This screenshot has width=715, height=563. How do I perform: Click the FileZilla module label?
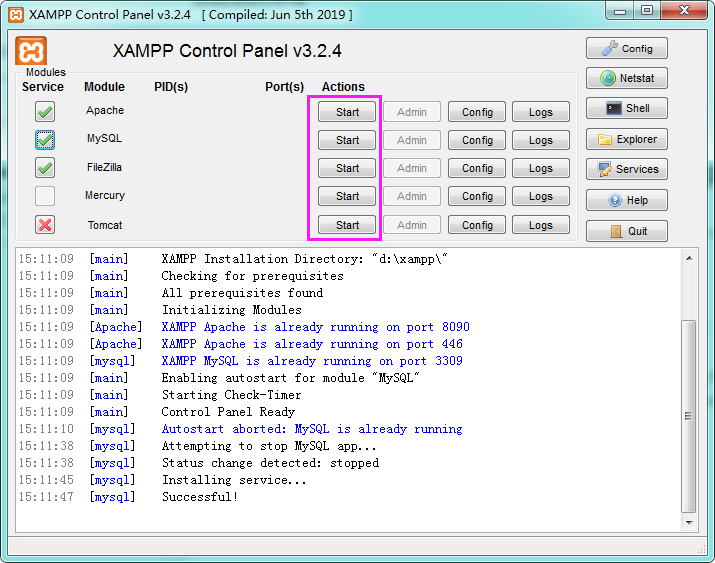(104, 167)
